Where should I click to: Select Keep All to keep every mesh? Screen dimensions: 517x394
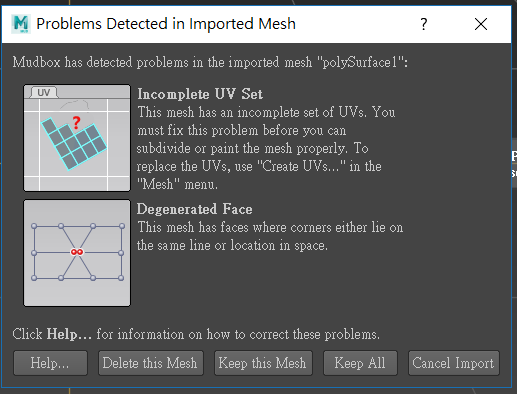point(360,363)
